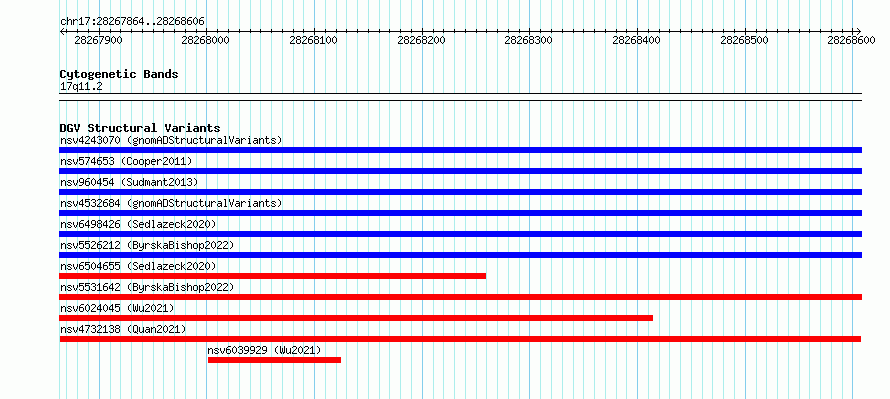Open variant nsv574653 (Cooper2011) label
The height and width of the screenshot is (399, 890).
(x=126, y=161)
